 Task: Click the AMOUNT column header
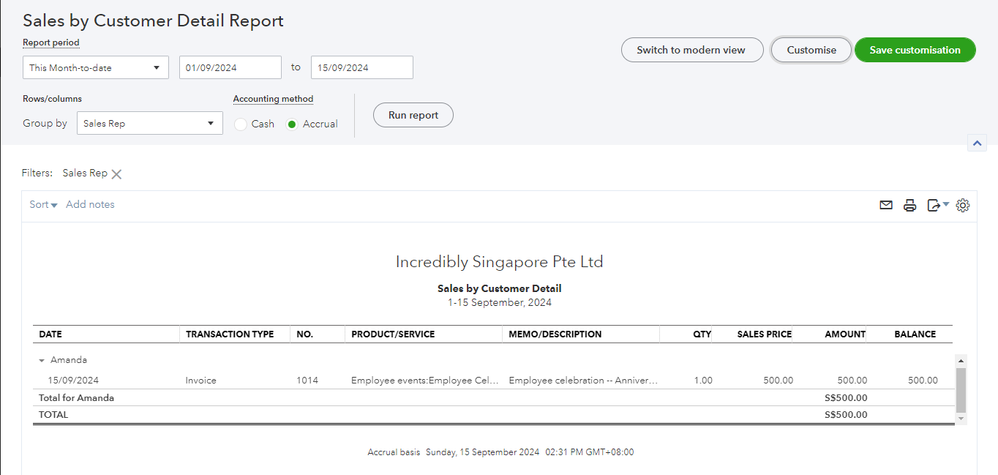(x=845, y=334)
